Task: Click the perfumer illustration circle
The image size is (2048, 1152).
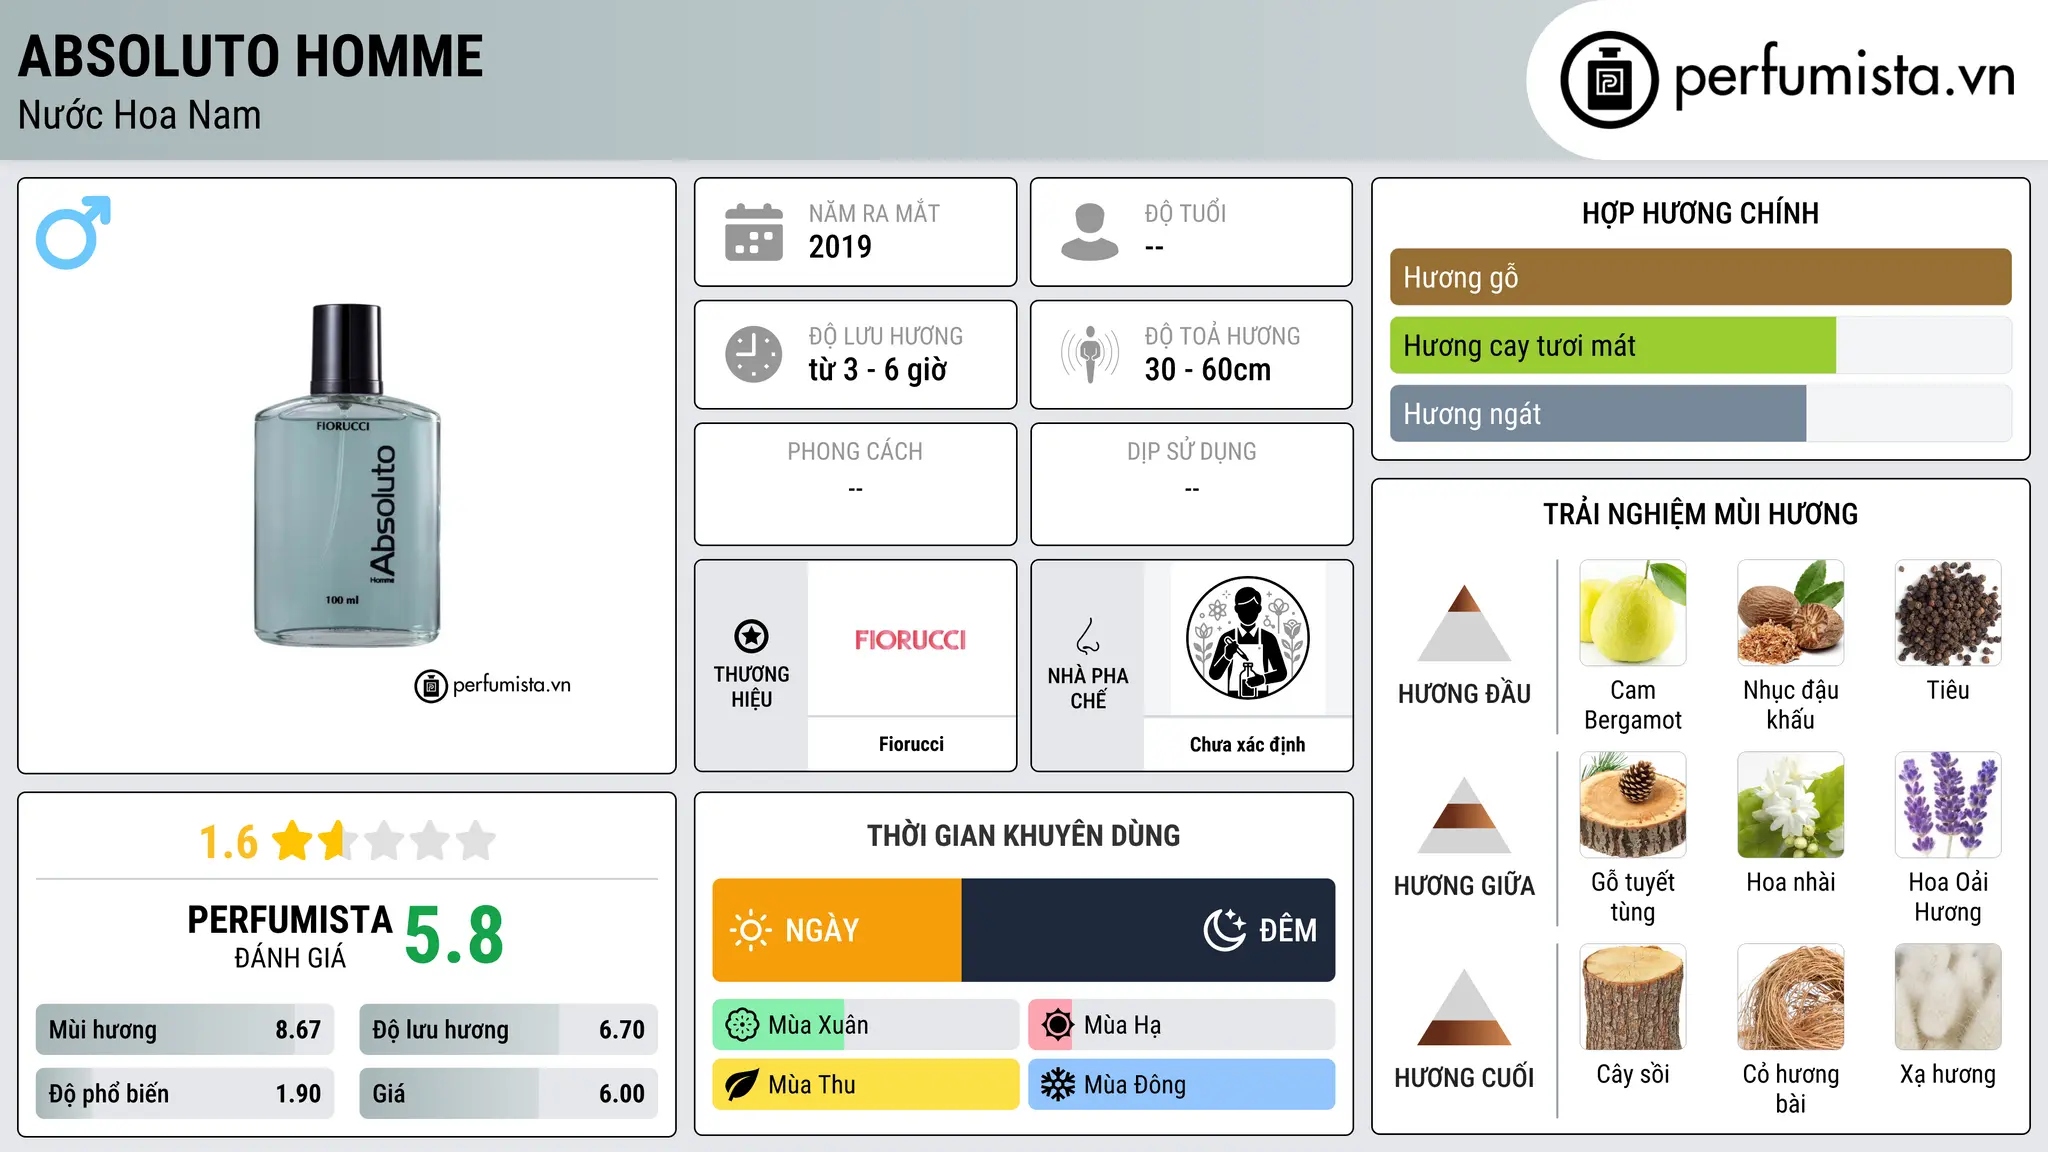Action: coord(1247,638)
